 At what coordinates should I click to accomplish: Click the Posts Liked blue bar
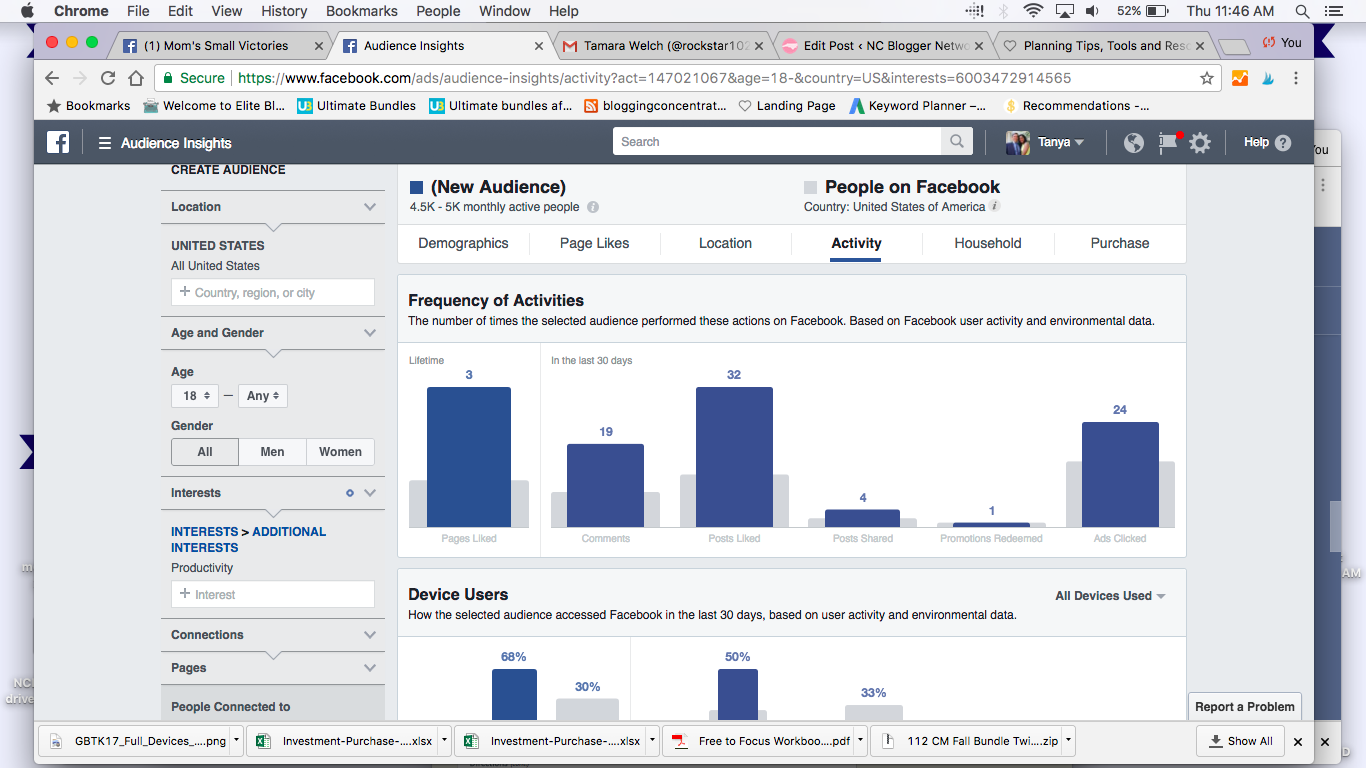pos(734,457)
